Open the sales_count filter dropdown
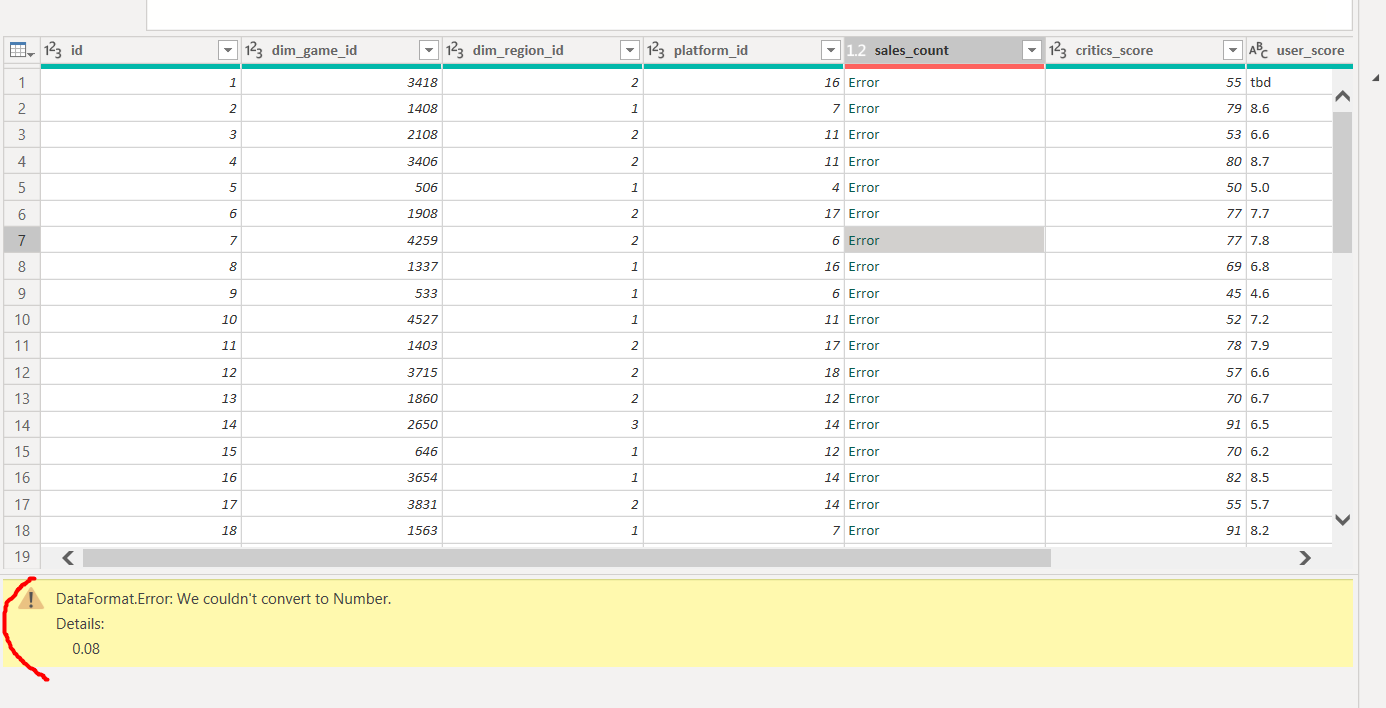The width and height of the screenshot is (1386, 708). click(x=1032, y=50)
